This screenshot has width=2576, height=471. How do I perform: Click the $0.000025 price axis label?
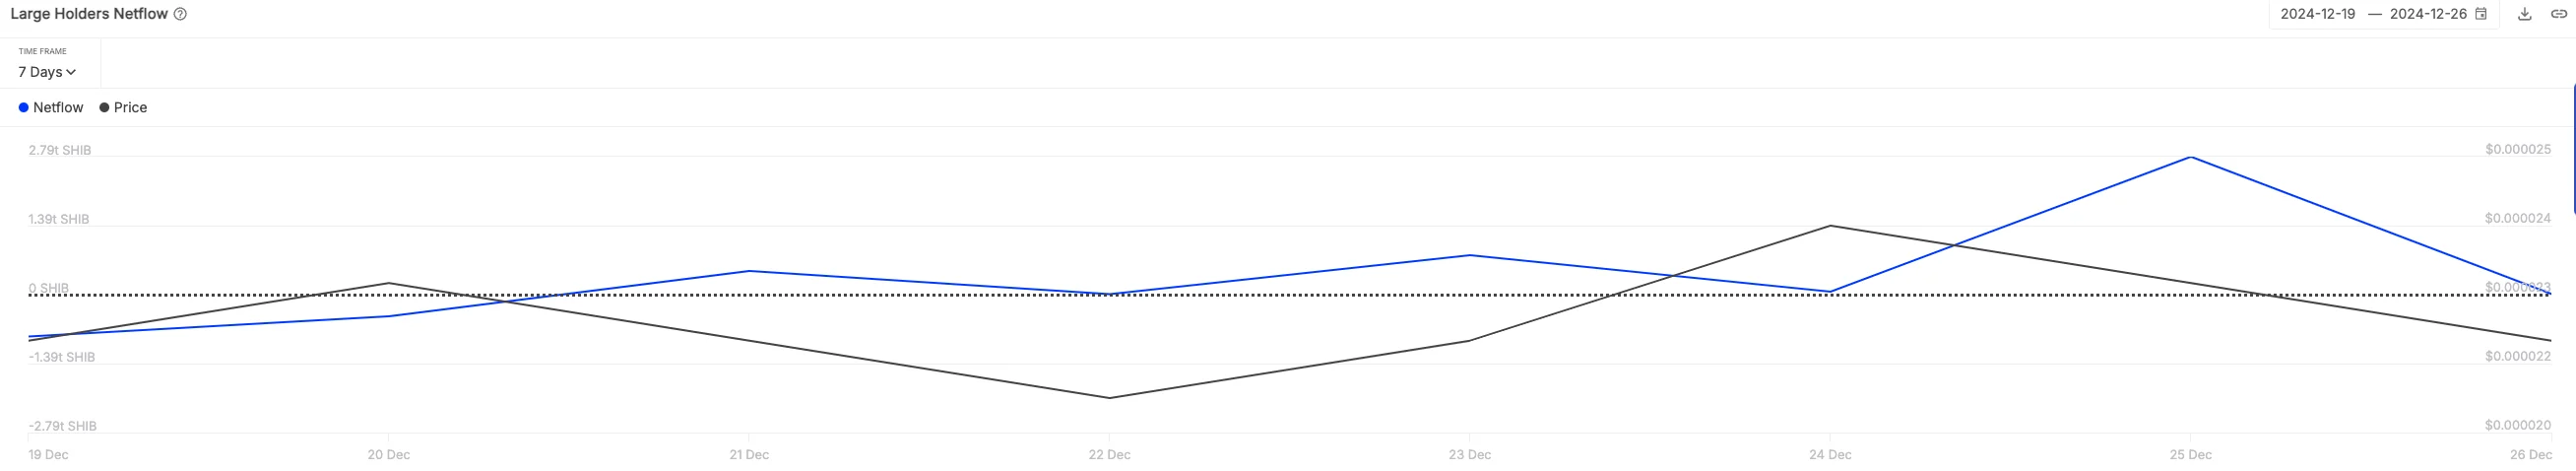(2517, 149)
